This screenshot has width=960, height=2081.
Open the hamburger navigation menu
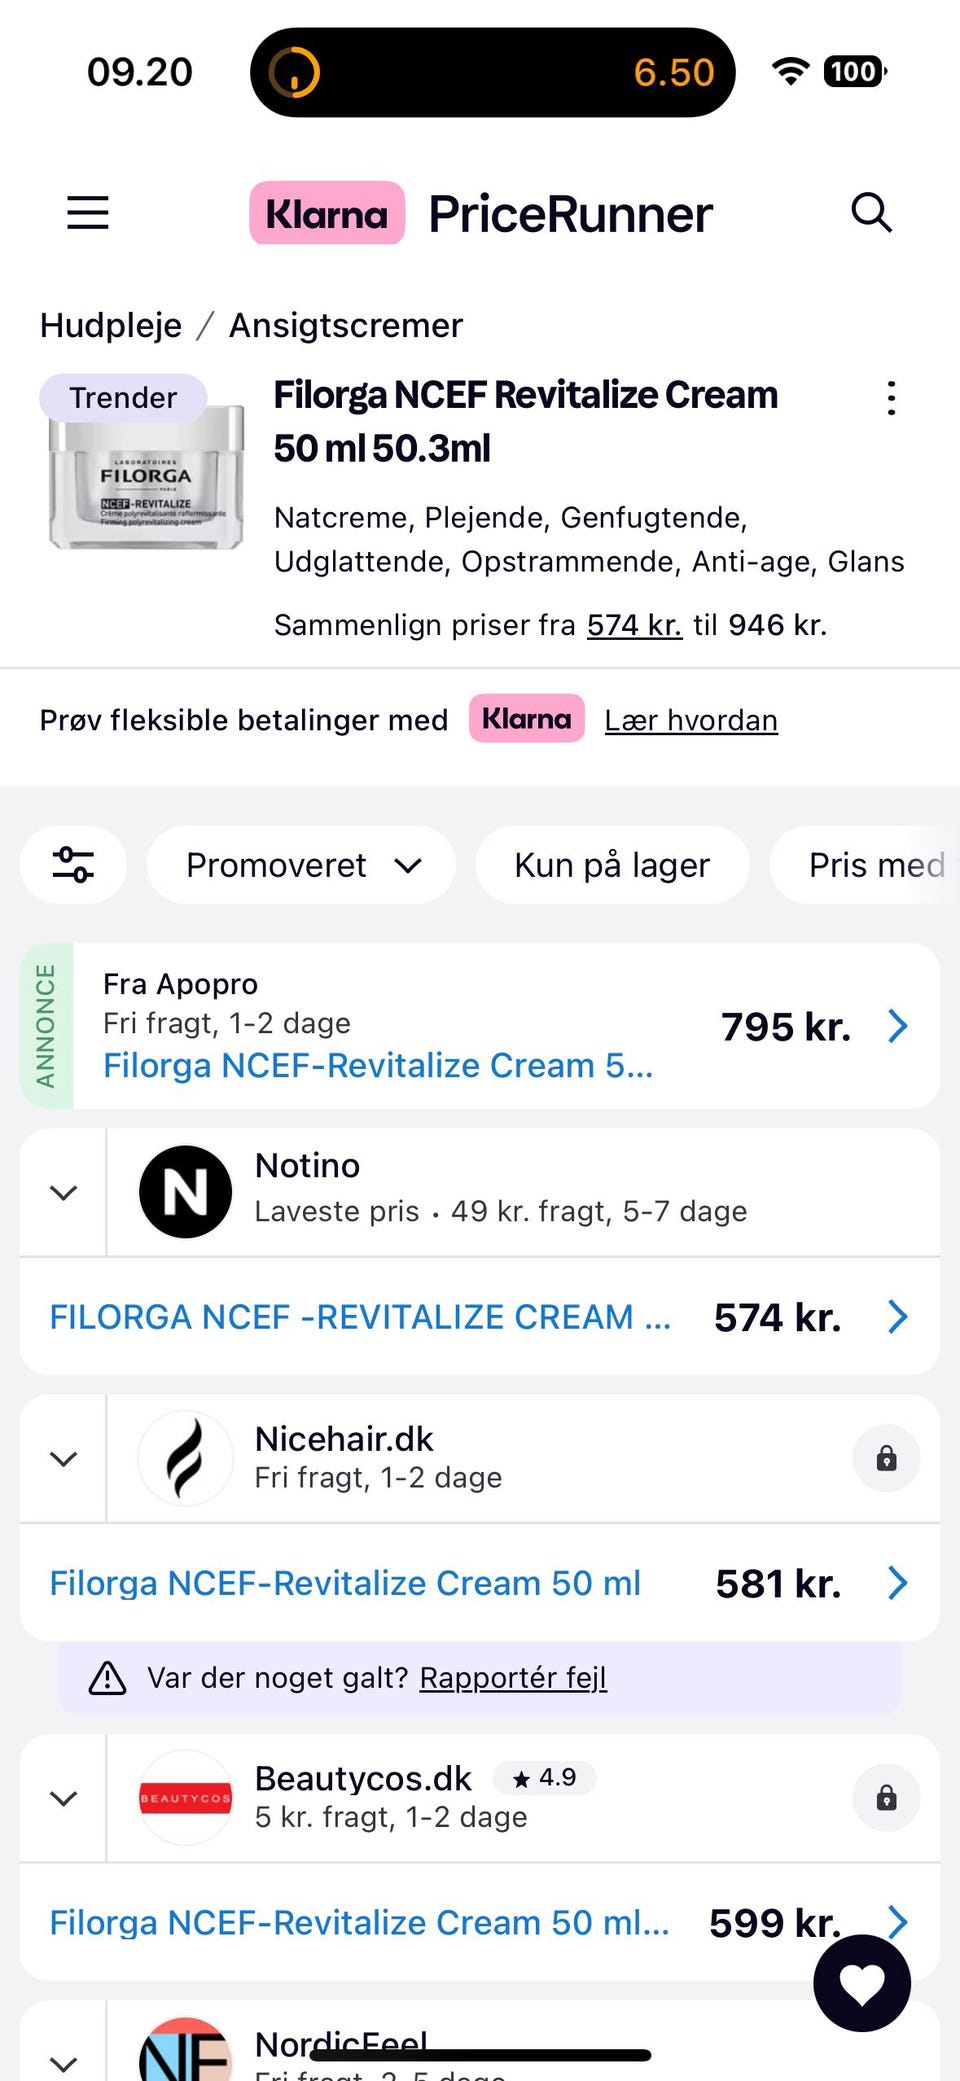click(x=88, y=213)
